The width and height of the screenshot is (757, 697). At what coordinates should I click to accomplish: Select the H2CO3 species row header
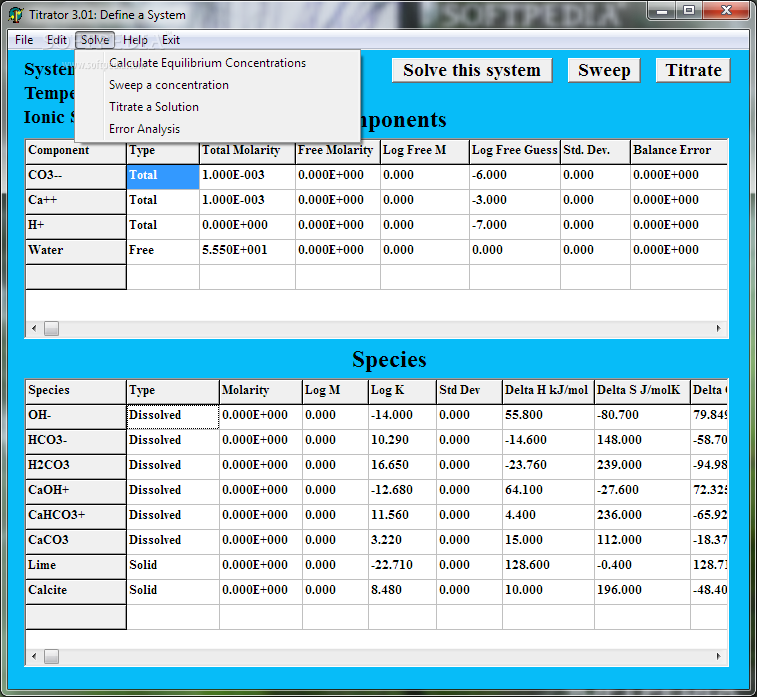point(76,467)
